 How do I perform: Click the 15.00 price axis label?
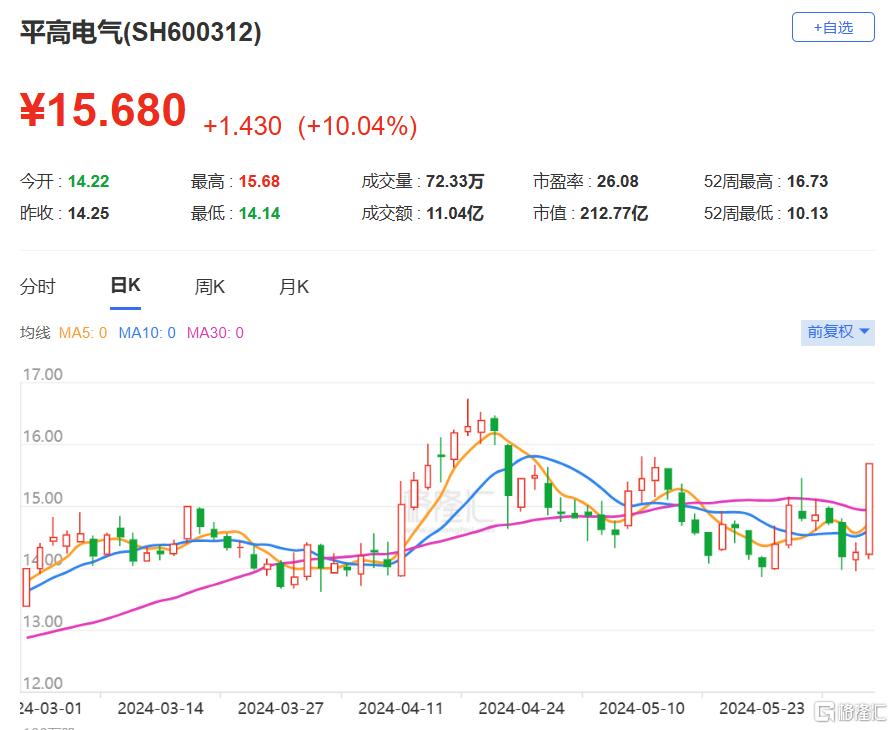[43, 498]
